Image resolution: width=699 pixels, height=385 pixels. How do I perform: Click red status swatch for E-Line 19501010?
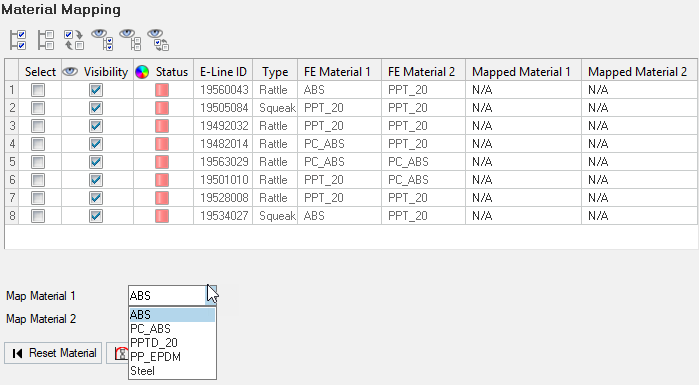tap(162, 180)
